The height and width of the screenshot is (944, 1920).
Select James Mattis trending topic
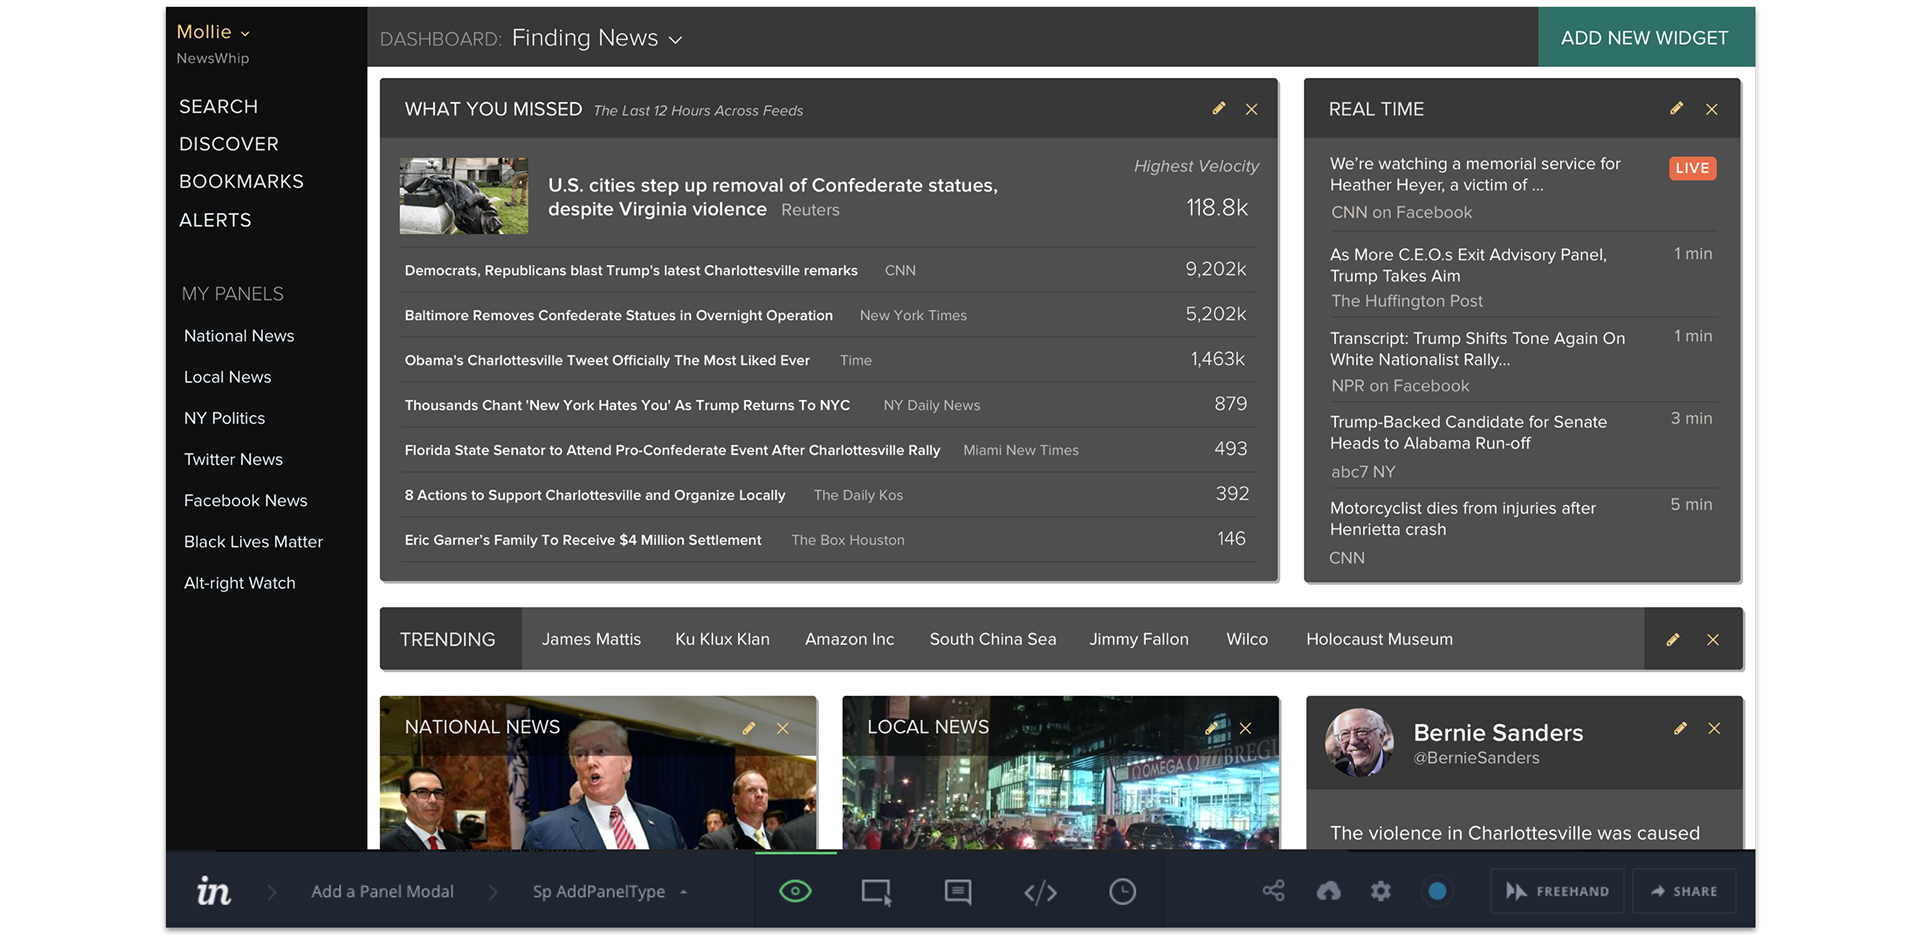pos(591,639)
